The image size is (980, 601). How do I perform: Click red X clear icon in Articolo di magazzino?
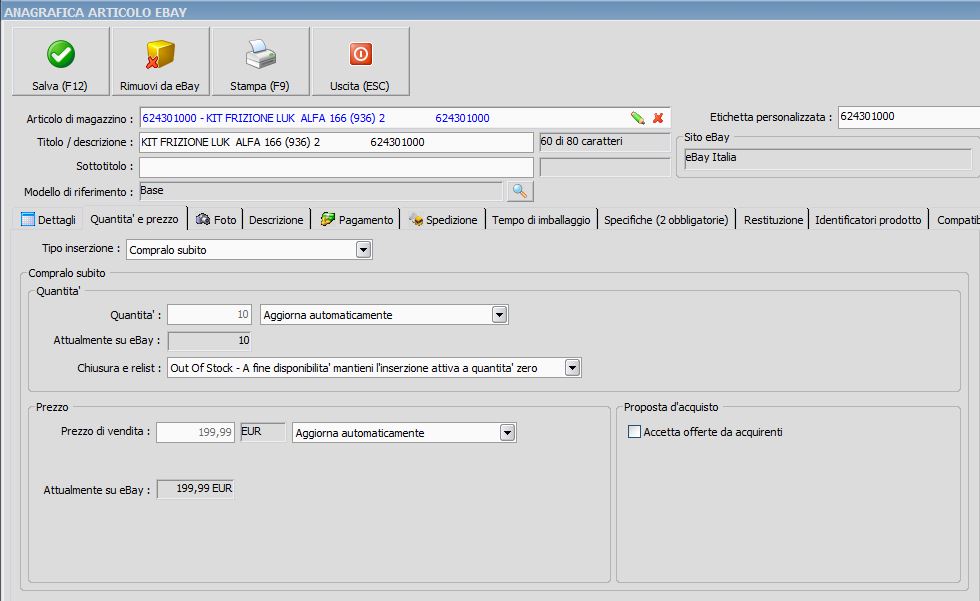click(658, 117)
